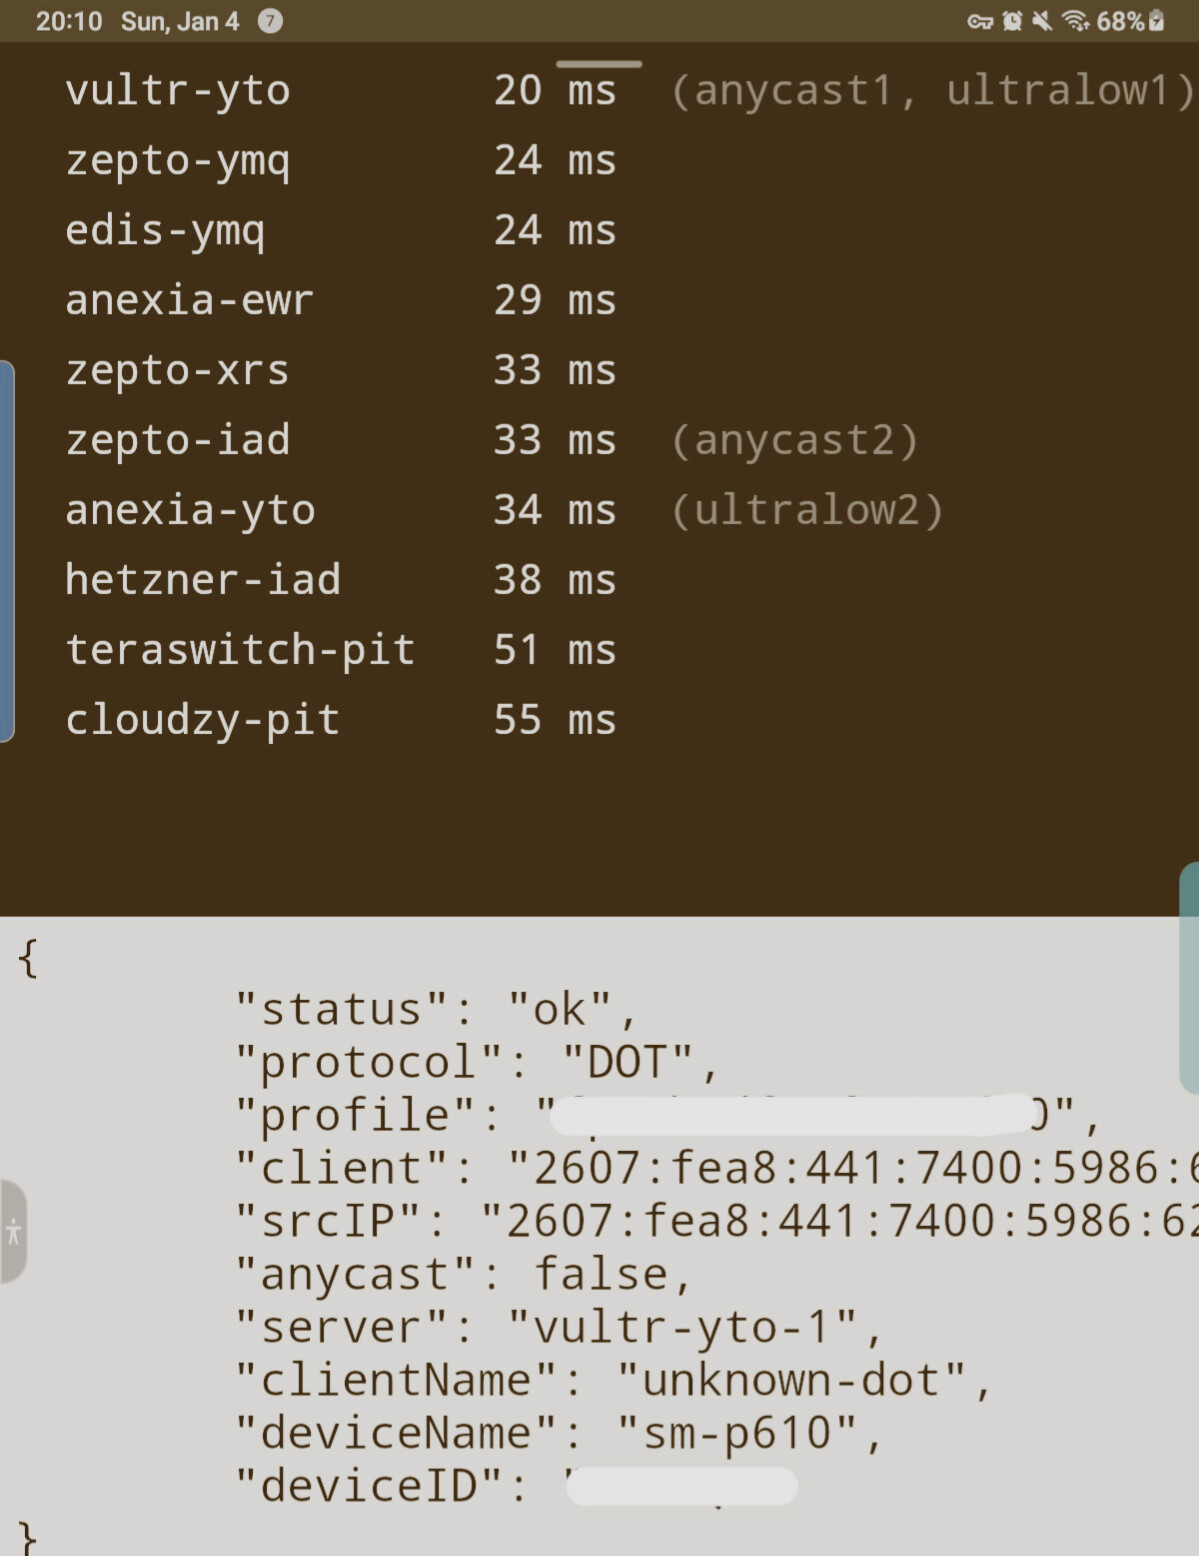The image size is (1199, 1556).
Task: Tap the battery icon beside 68%
Action: coord(1157,21)
